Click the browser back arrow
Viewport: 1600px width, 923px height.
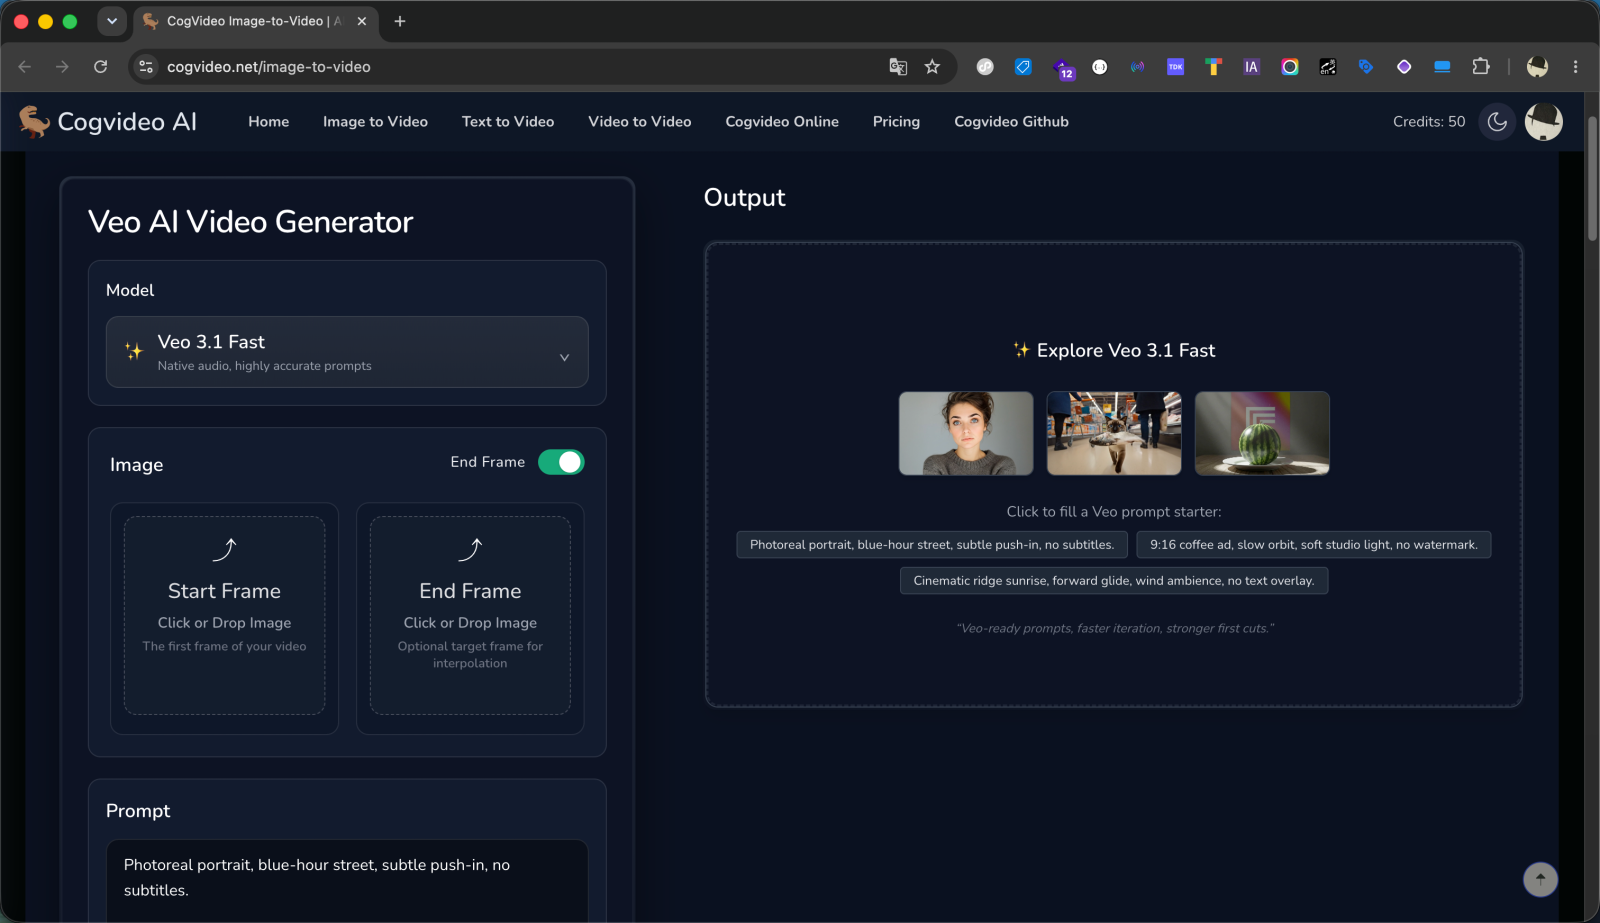pyautogui.click(x=25, y=66)
